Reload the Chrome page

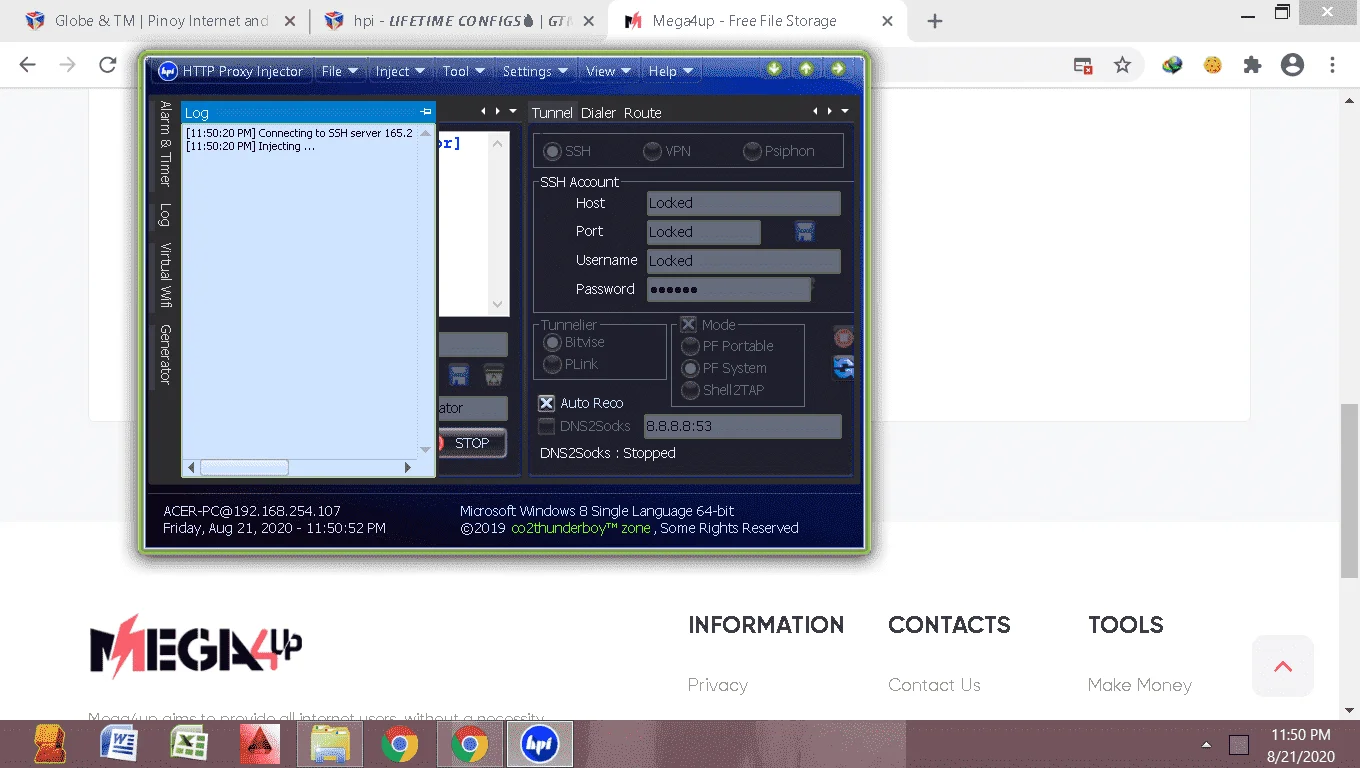(x=107, y=65)
